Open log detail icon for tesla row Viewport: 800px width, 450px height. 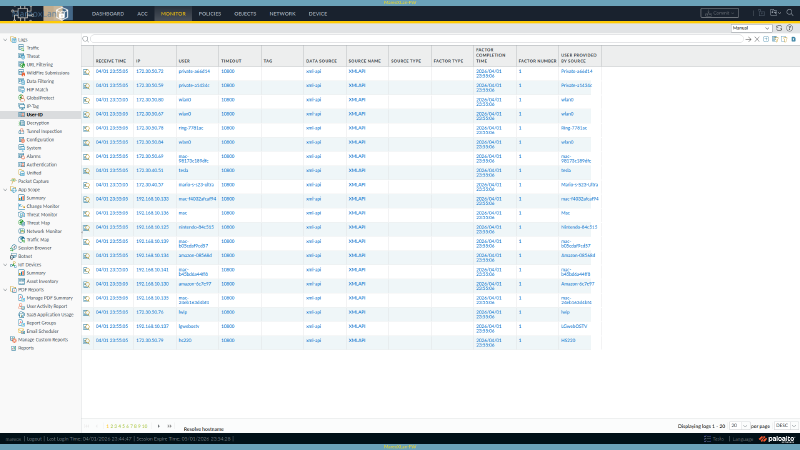86,171
